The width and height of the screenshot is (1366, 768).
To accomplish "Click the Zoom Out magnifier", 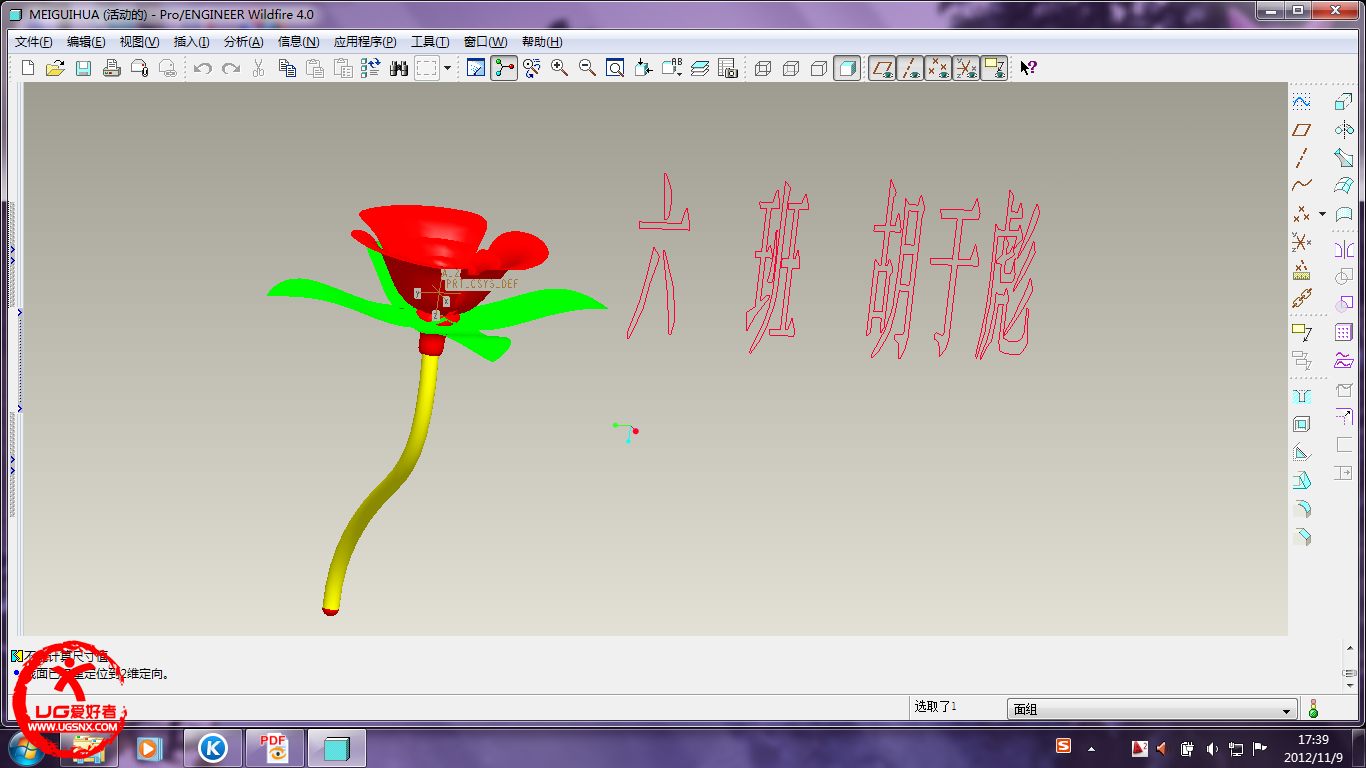I will [588, 68].
